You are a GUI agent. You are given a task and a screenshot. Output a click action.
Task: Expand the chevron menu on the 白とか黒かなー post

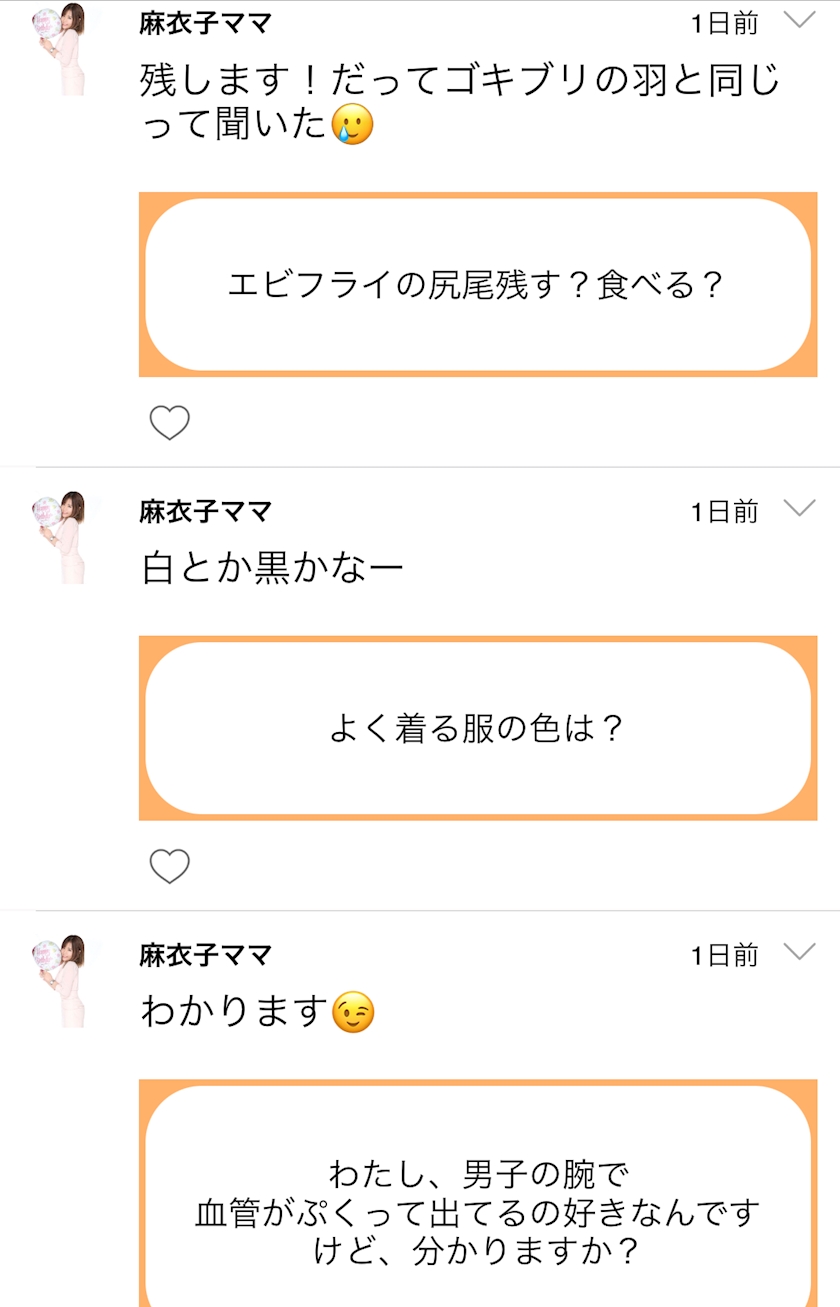pyautogui.click(x=799, y=509)
